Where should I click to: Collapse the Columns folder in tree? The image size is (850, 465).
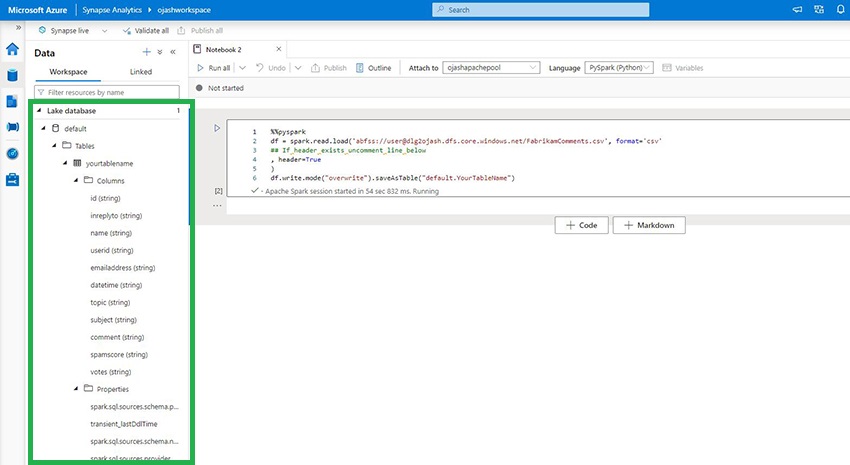(75, 181)
